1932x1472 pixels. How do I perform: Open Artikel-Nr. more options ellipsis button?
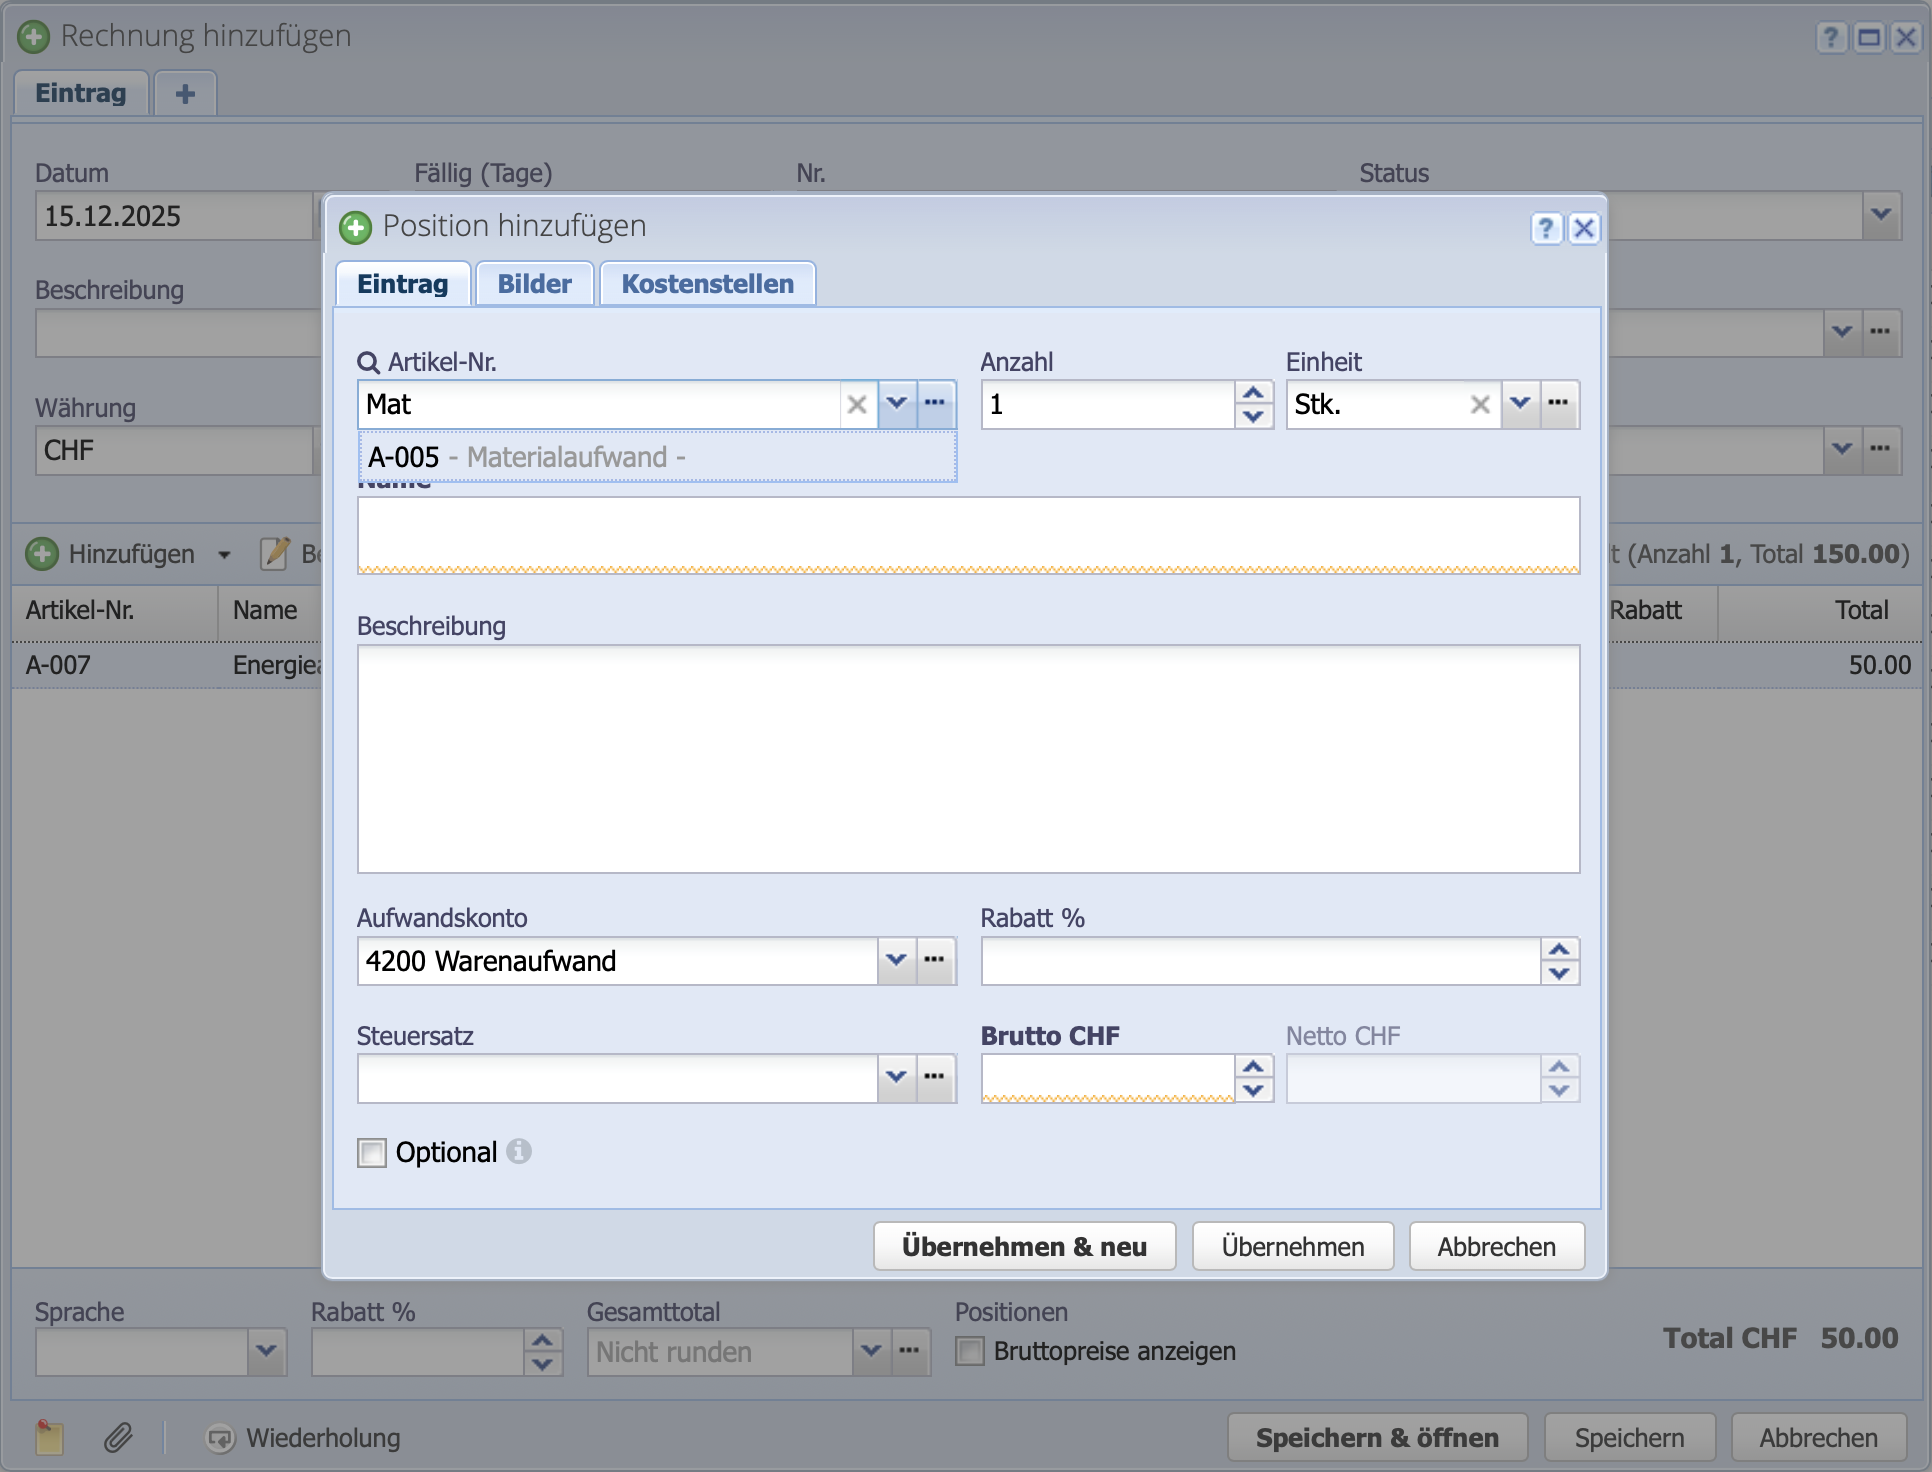(935, 404)
